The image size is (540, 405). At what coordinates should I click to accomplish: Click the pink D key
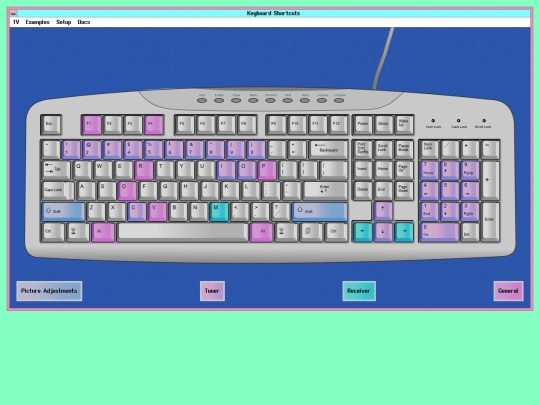click(127, 191)
